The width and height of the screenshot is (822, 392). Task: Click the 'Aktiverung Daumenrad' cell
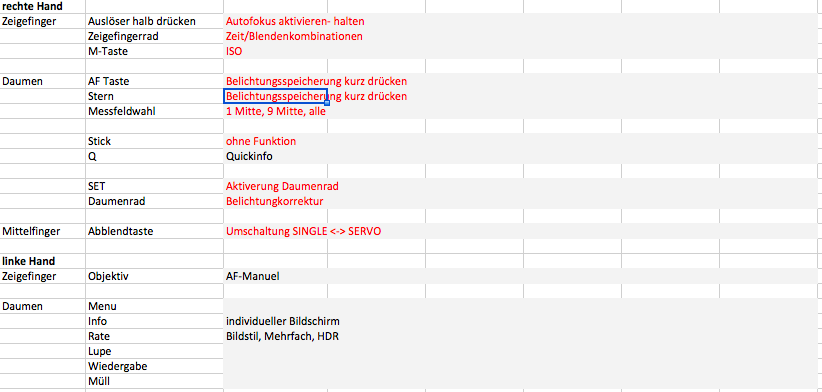click(276, 186)
